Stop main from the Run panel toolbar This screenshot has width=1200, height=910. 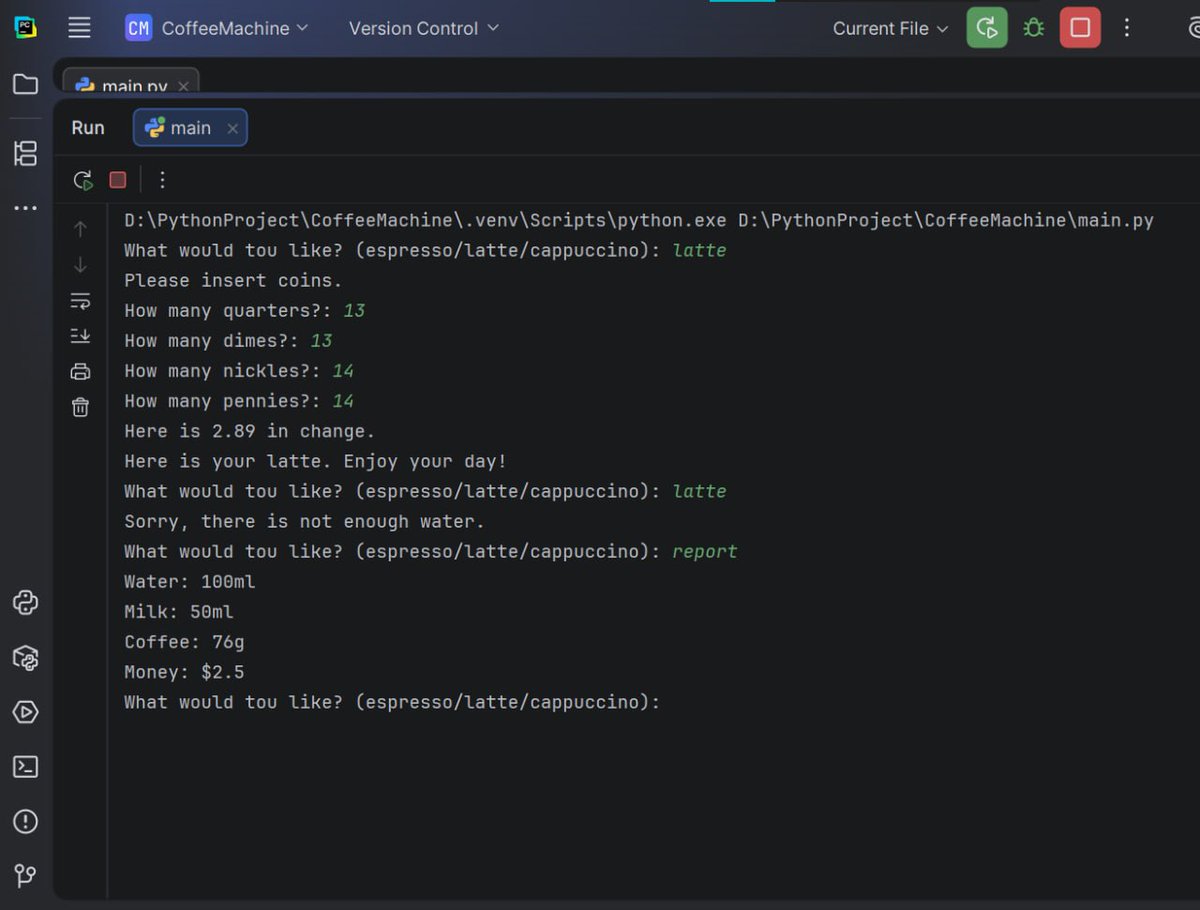point(118,180)
